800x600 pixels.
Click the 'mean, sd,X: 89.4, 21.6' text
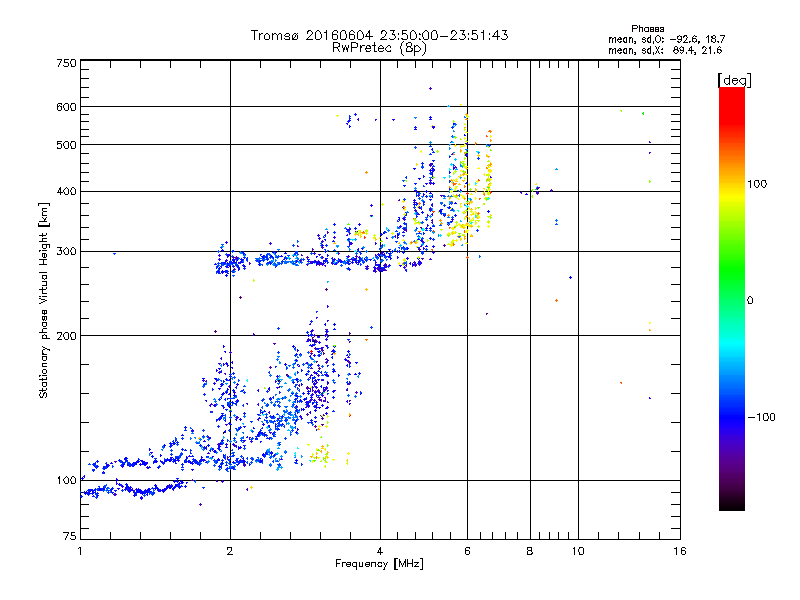(665, 50)
